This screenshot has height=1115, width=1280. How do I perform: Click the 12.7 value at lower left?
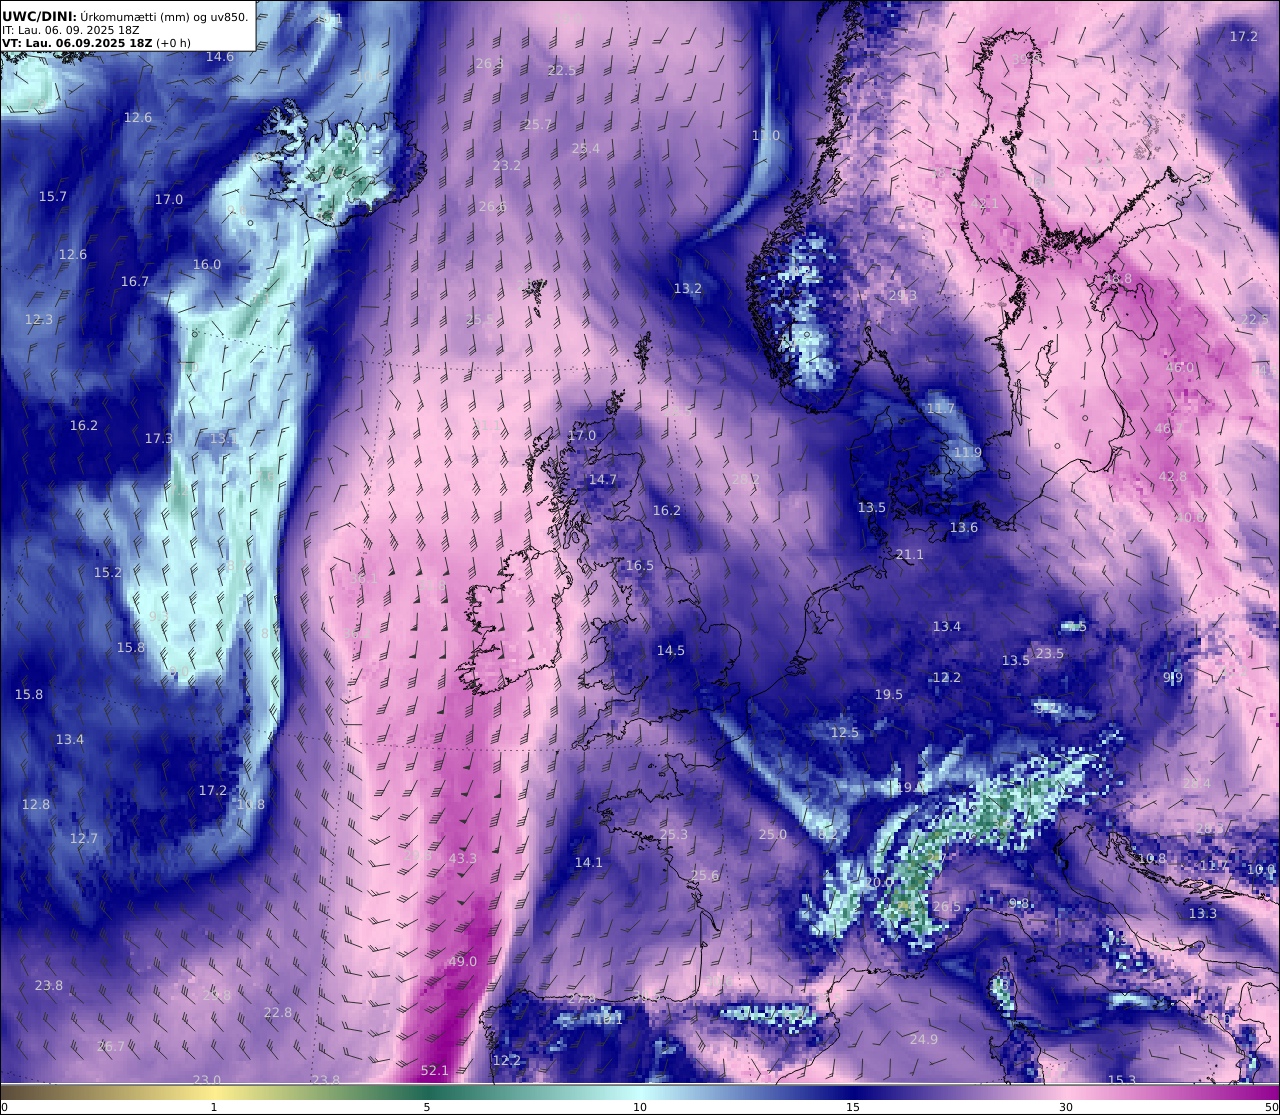tap(84, 838)
